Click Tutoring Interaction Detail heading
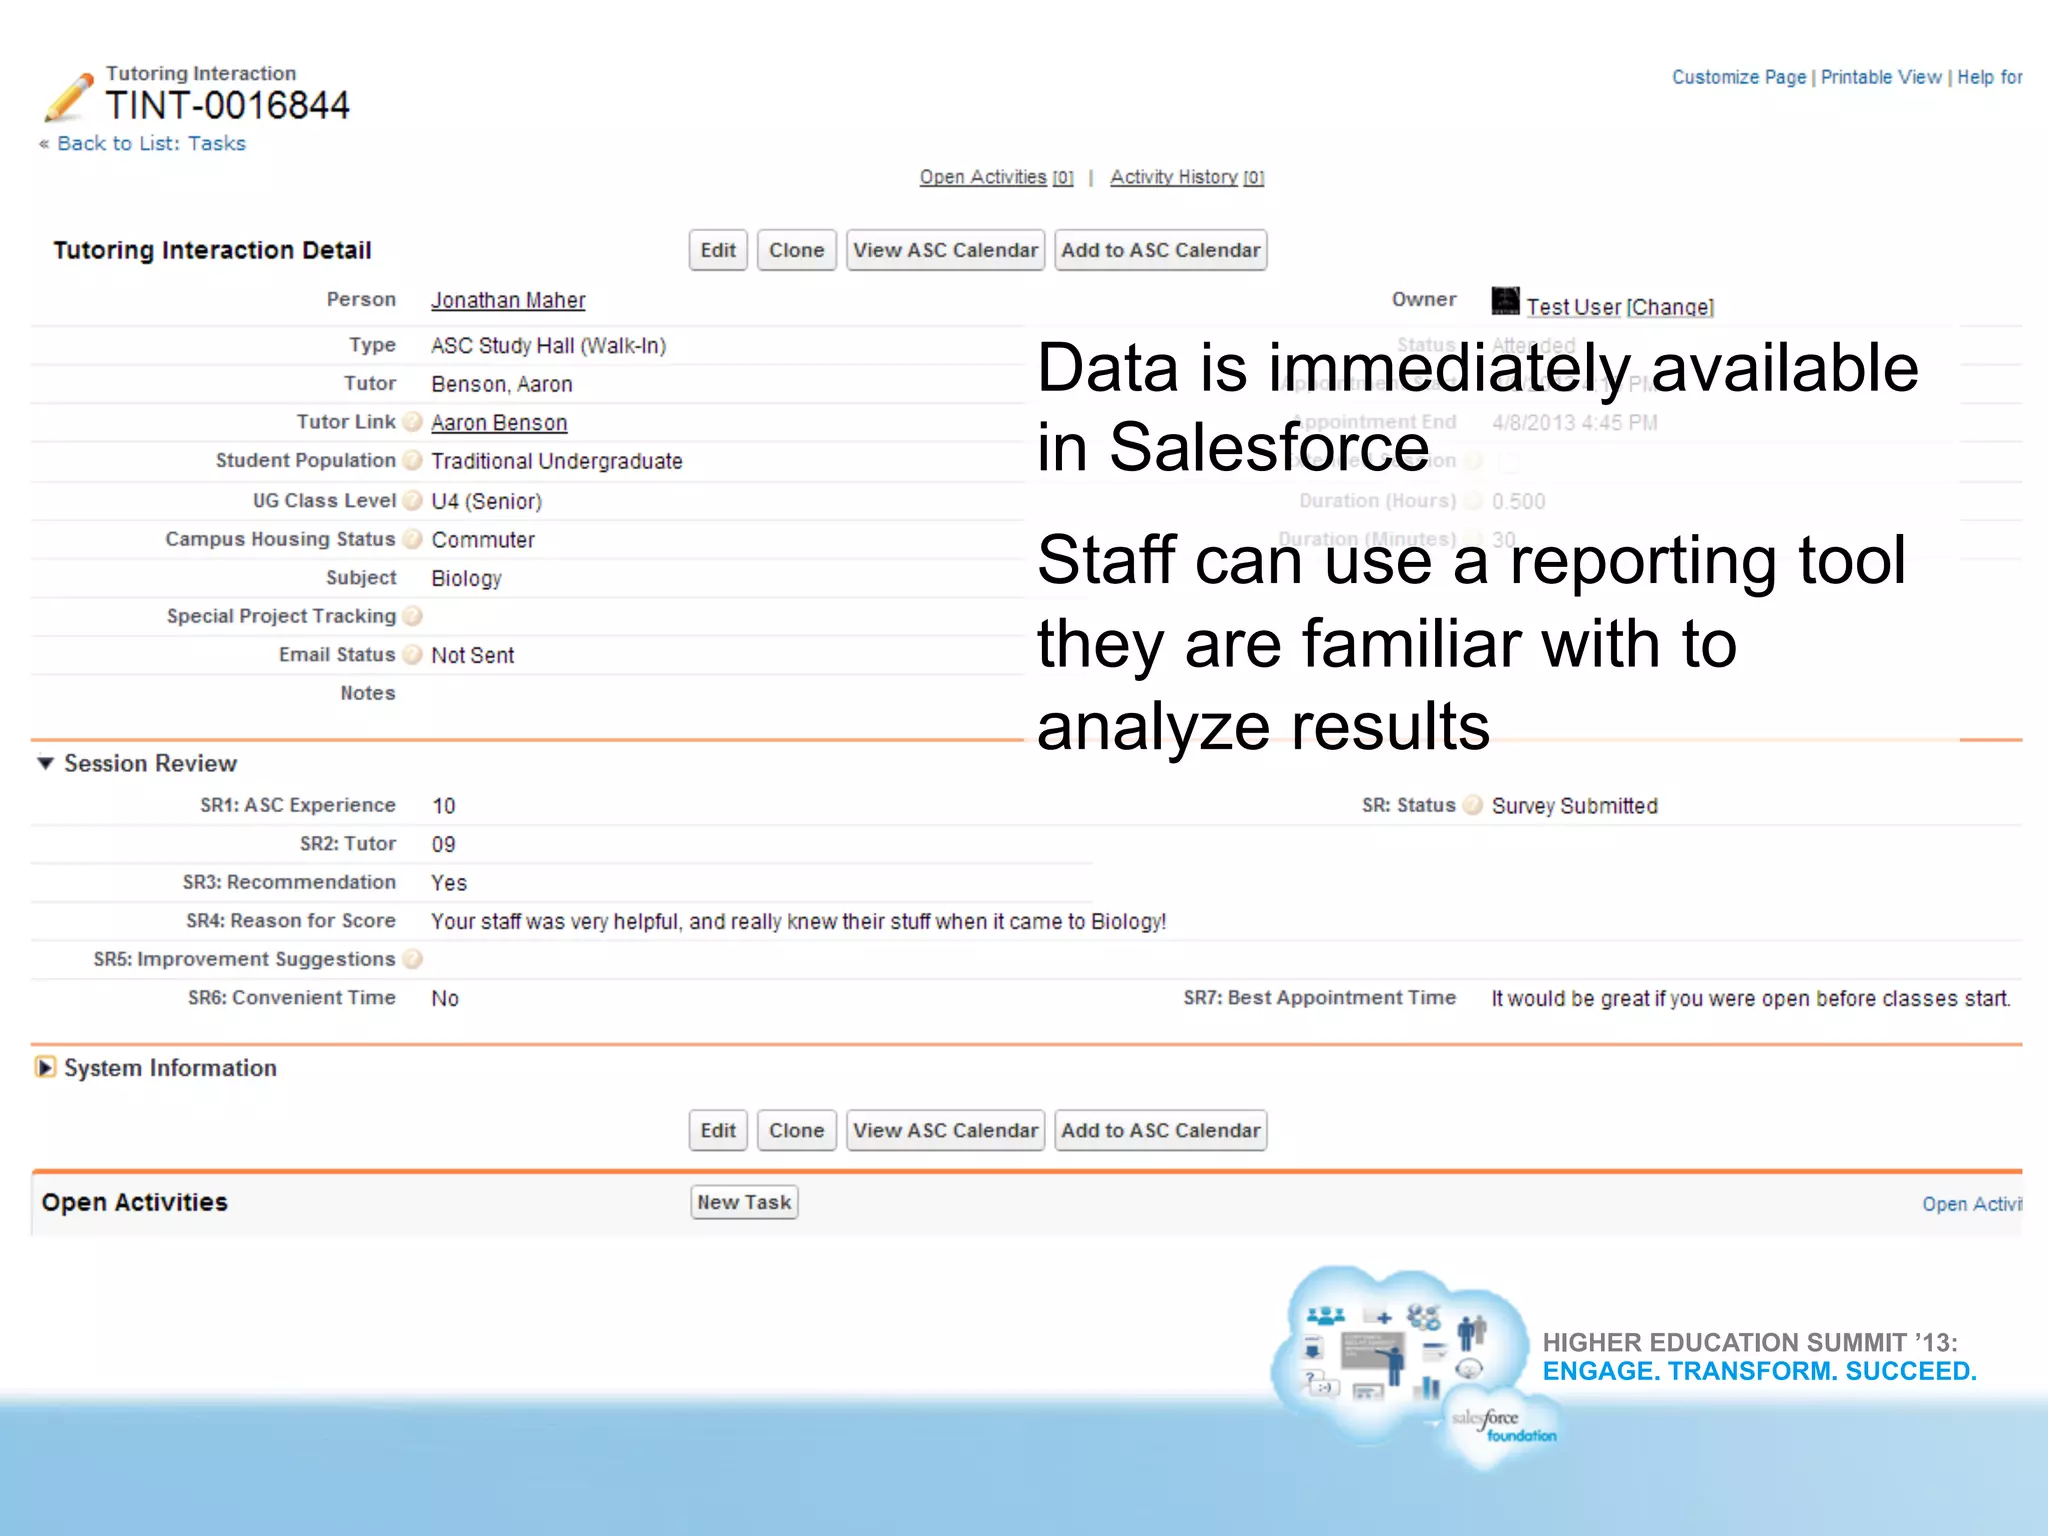2048x1536 pixels. [212, 250]
